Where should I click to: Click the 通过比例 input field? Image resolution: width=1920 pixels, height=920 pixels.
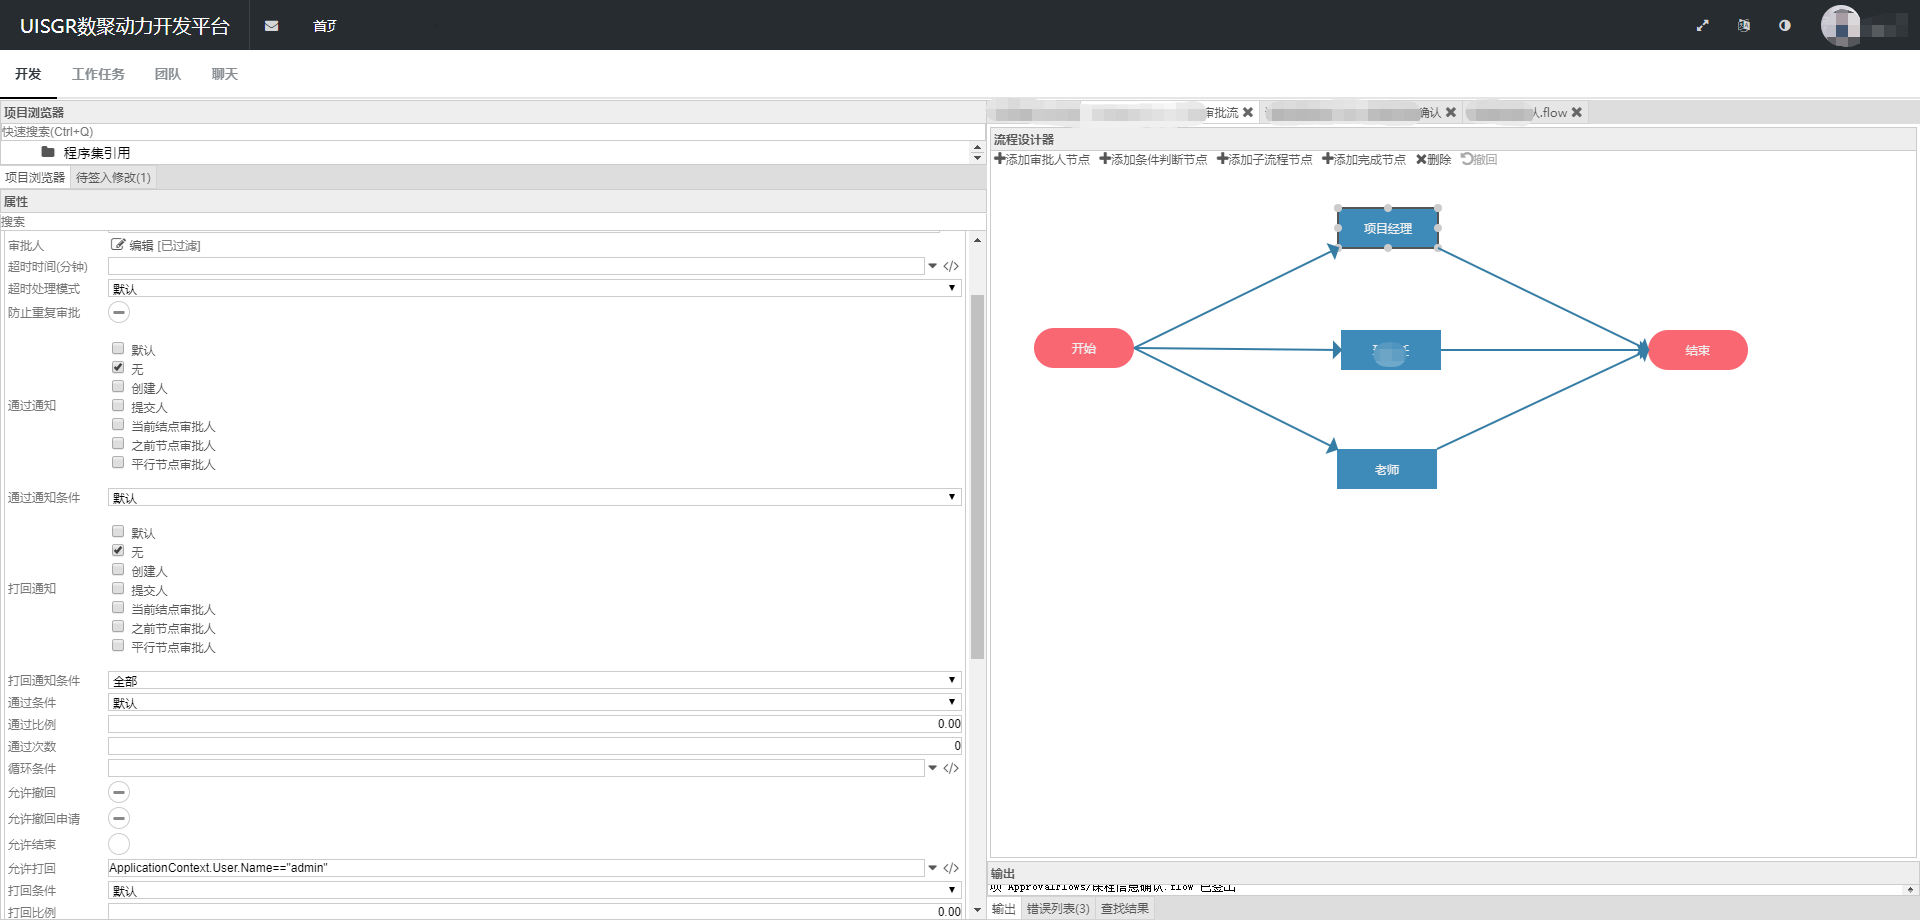click(534, 725)
